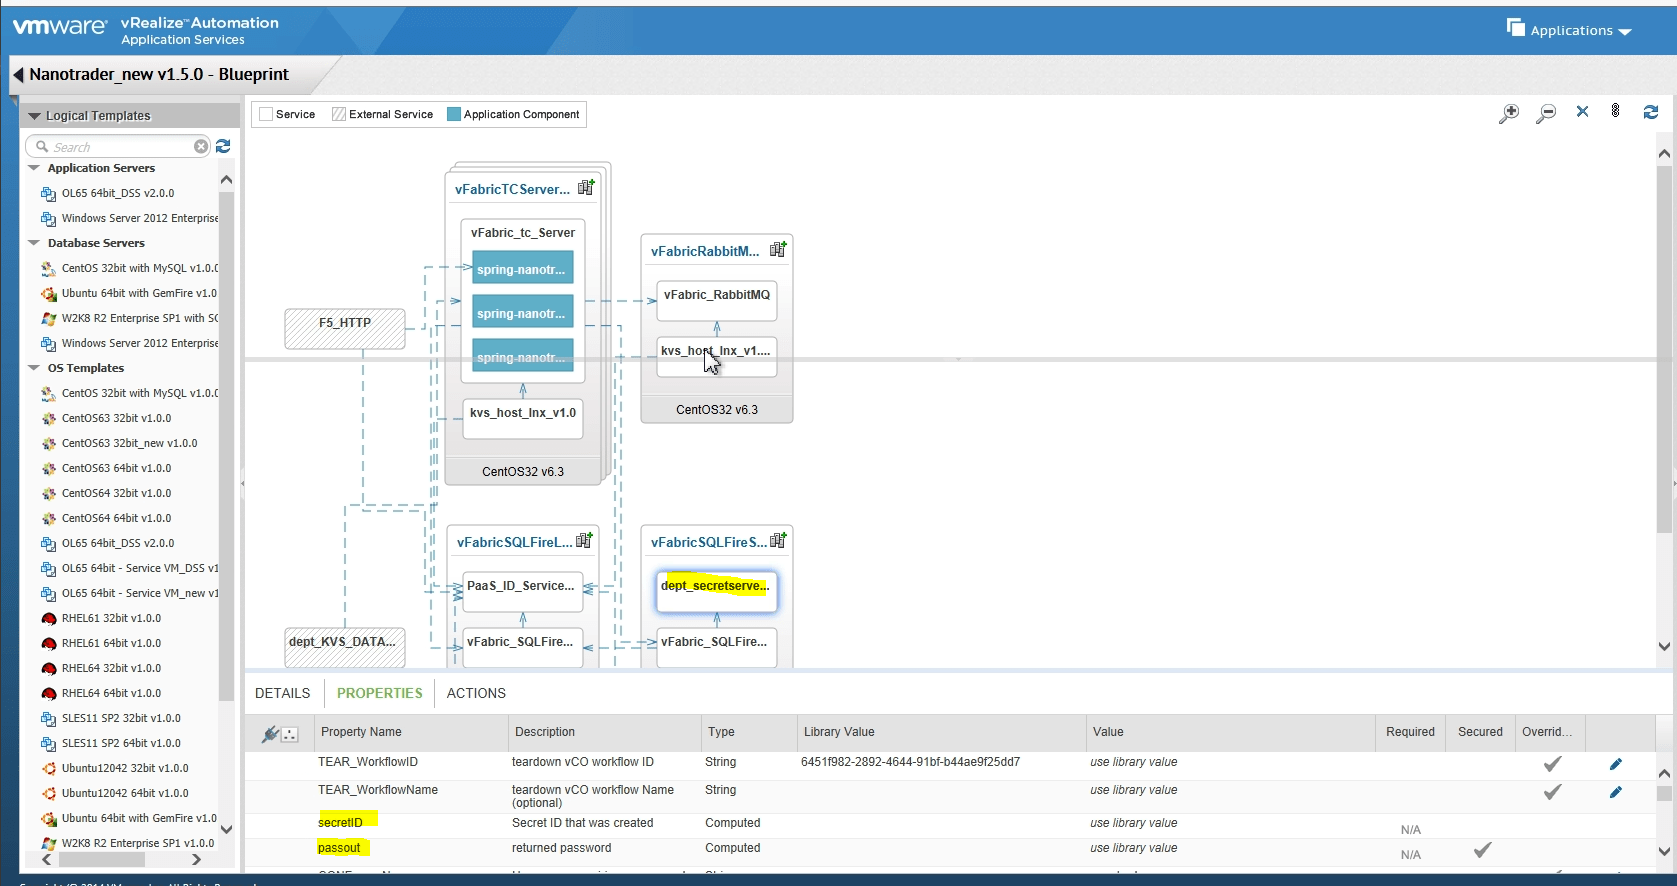Select the dept_secretserve component node
This screenshot has width=1677, height=886.
pyautogui.click(x=716, y=590)
